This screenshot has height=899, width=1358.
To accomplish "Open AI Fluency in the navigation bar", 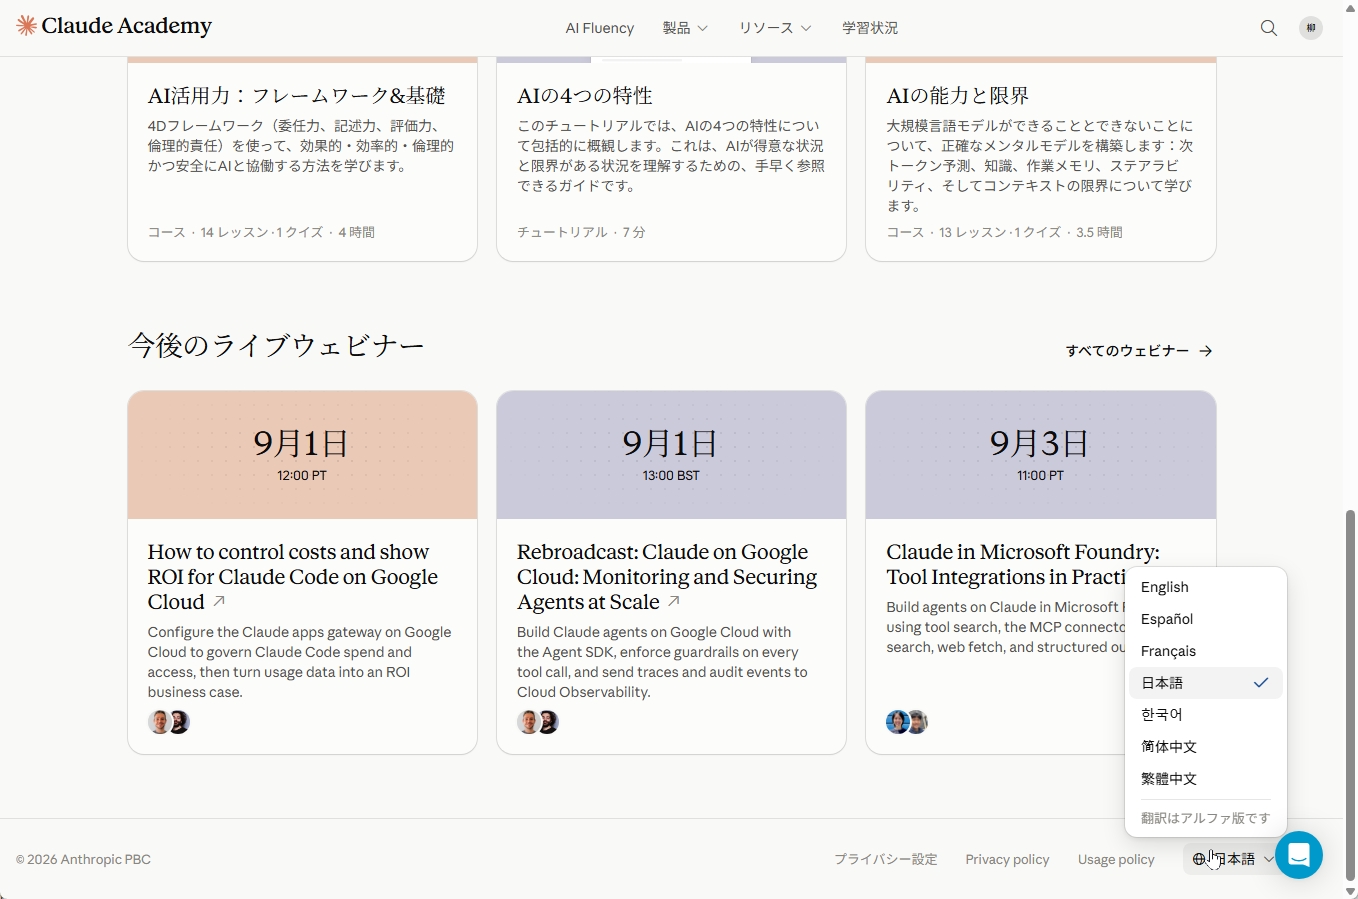I will 600,28.
